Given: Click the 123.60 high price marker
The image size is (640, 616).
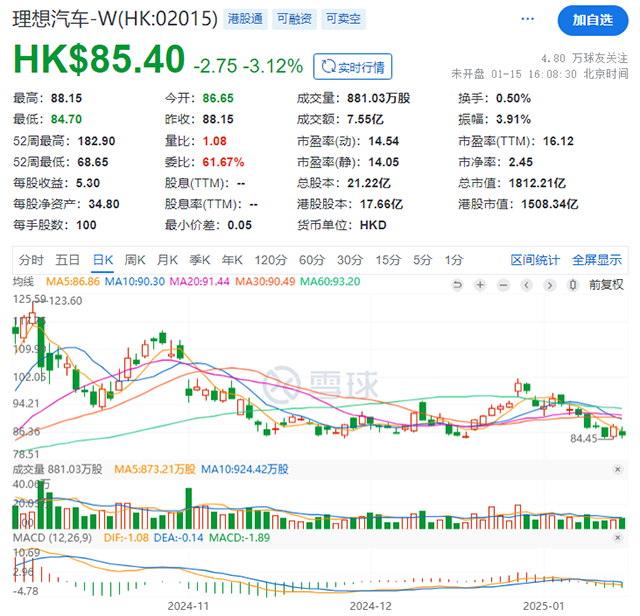Looking at the screenshot, I should (x=66, y=301).
